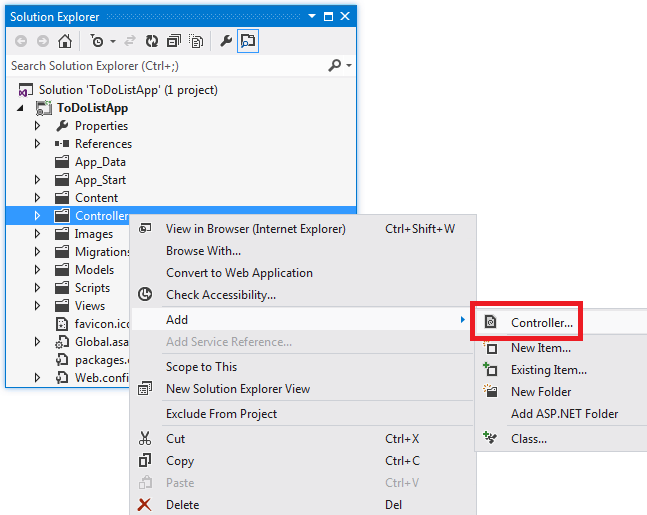Expand the References node

(x=38, y=144)
